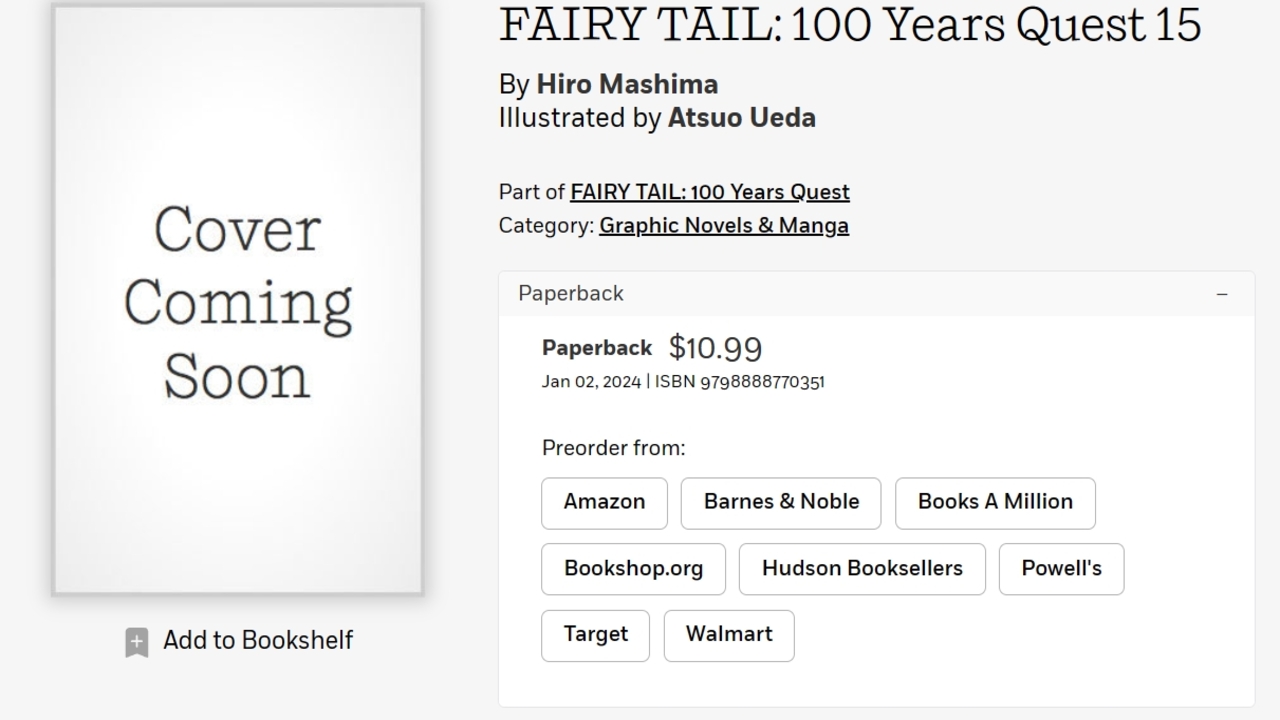
Task: Collapse the Paperback section with minus icon
Action: (1221, 294)
